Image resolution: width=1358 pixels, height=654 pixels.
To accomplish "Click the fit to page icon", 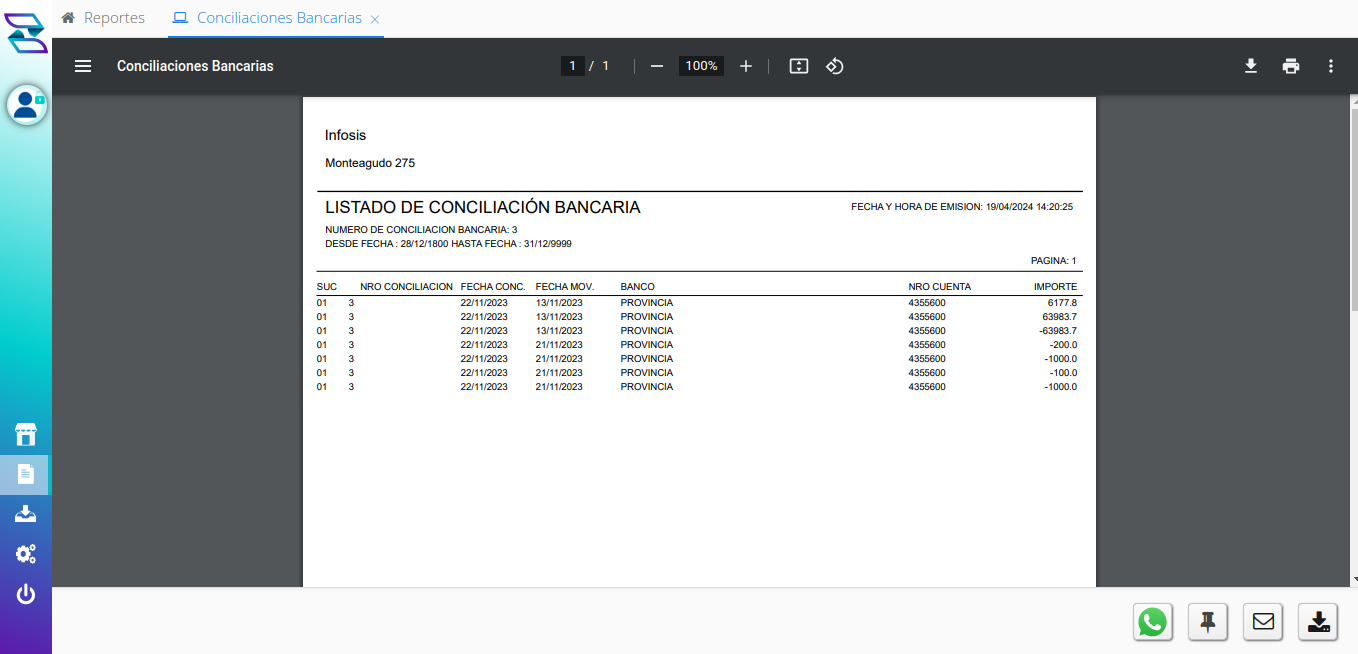I will tap(799, 66).
